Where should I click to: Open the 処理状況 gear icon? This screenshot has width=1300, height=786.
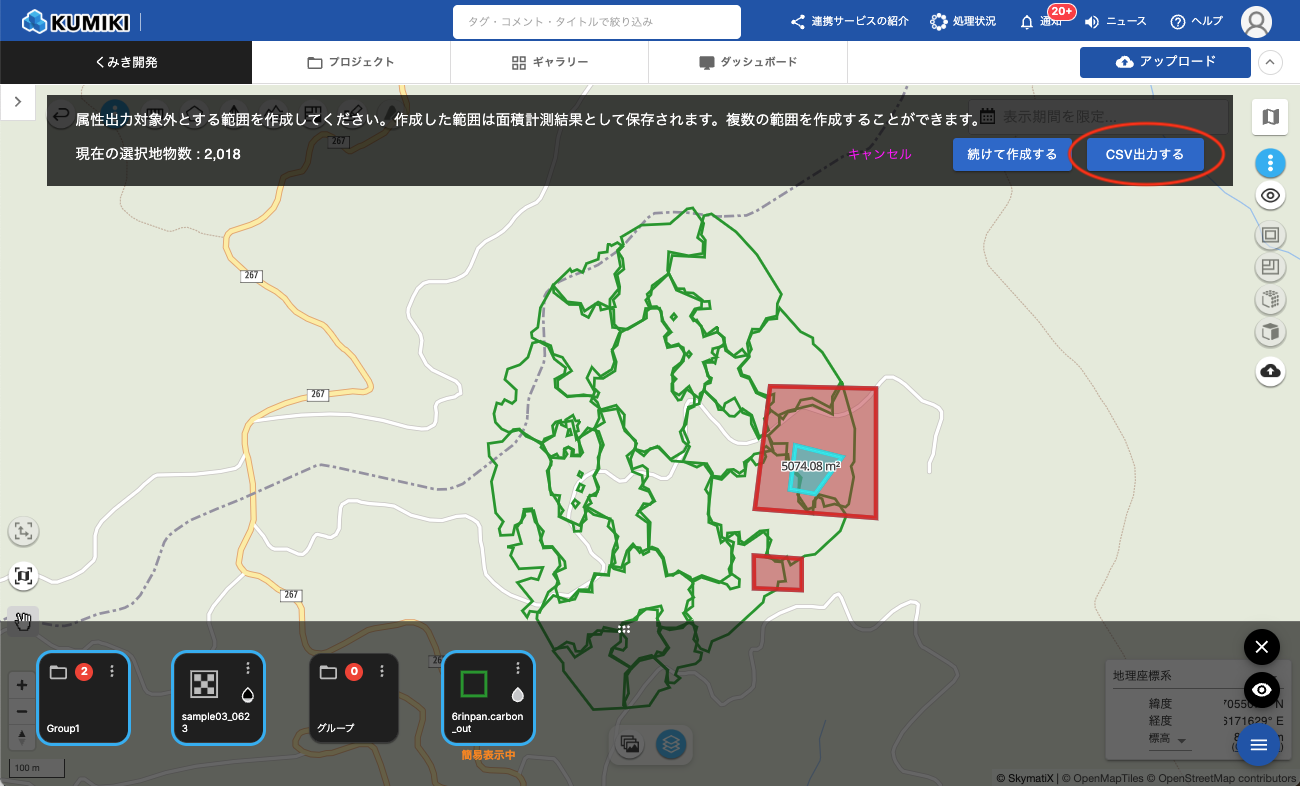938,22
